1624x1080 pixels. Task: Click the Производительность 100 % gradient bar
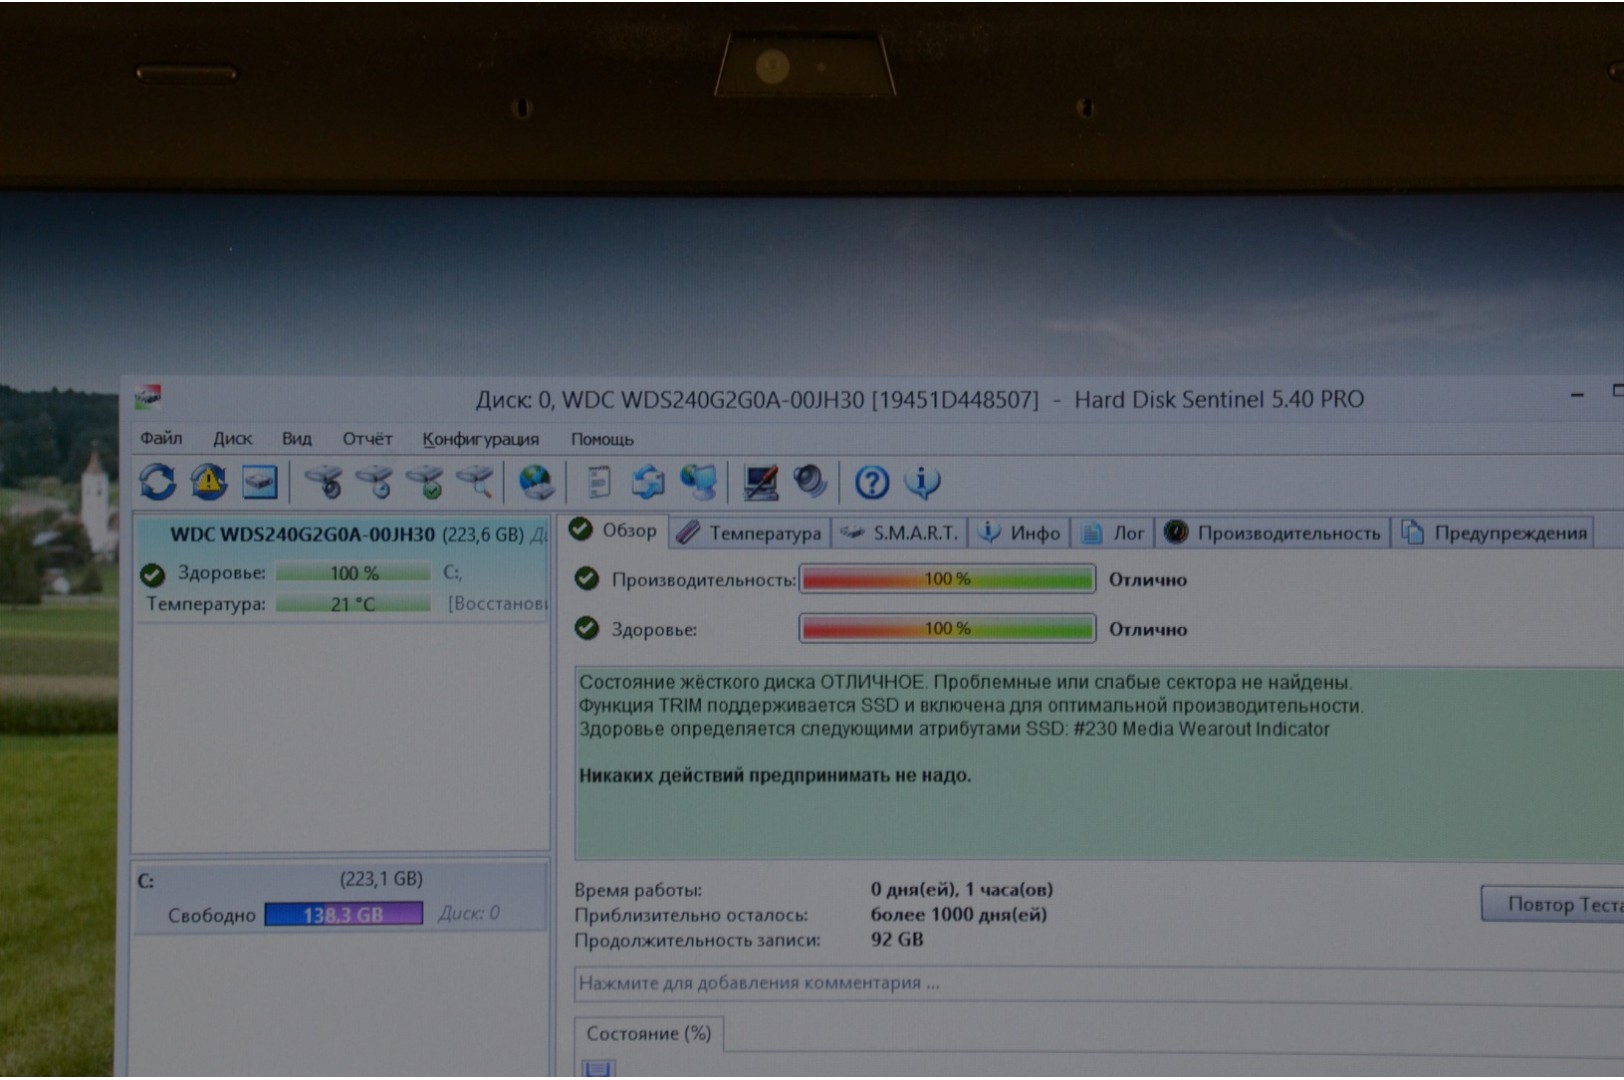pyautogui.click(x=947, y=579)
